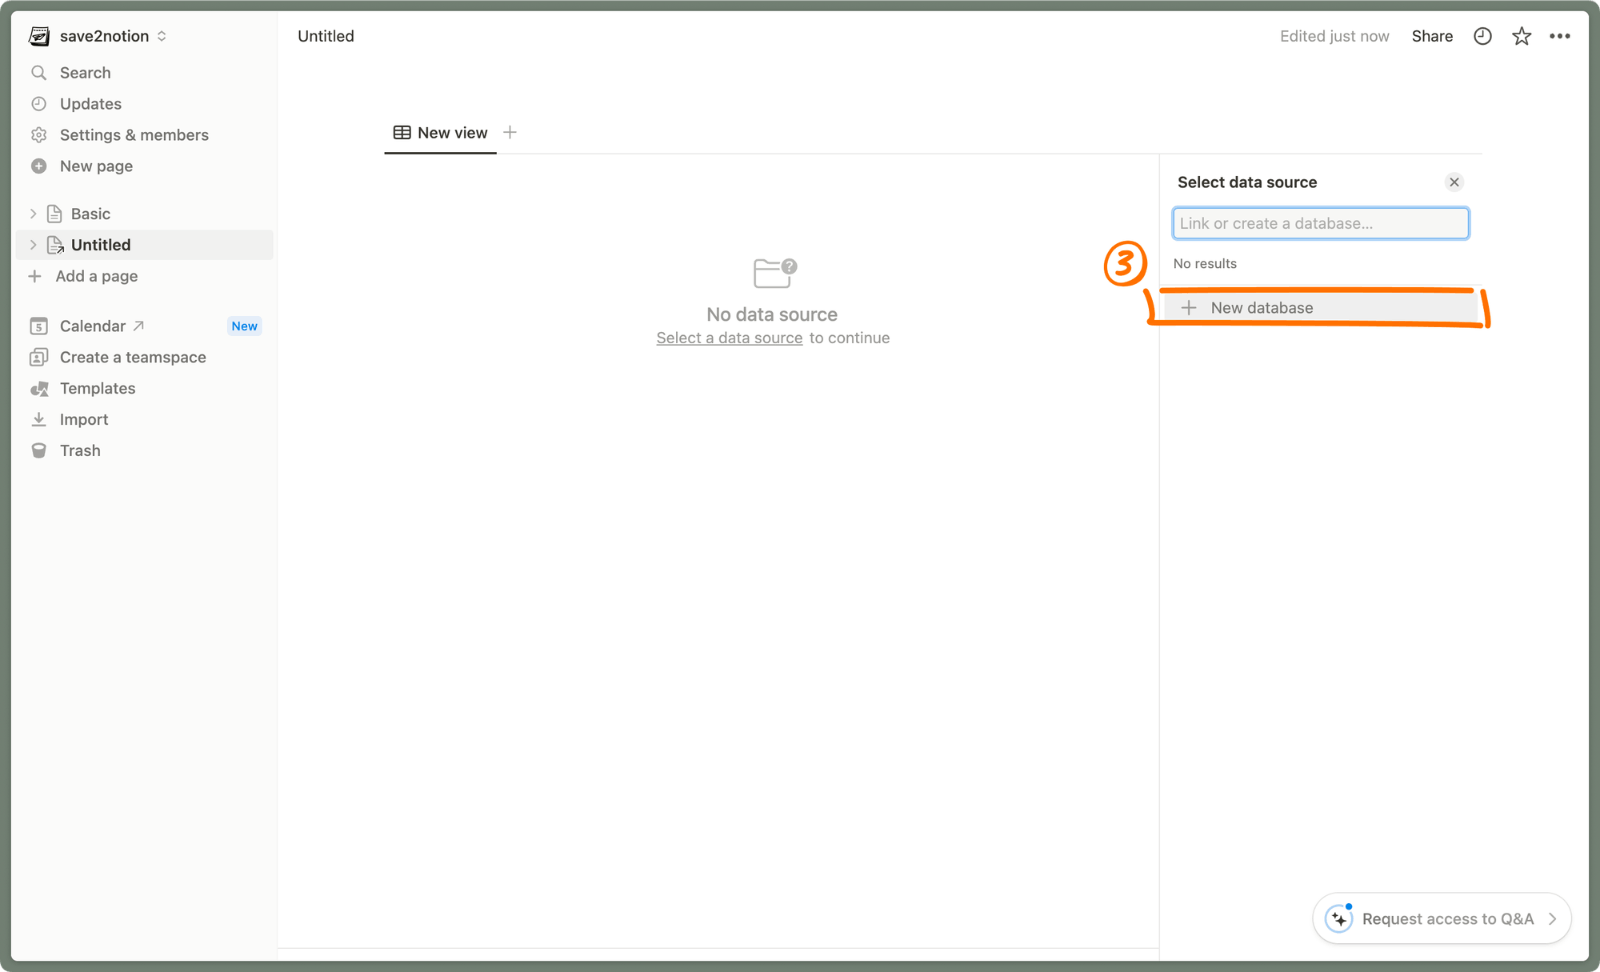Open Settings & members
Image resolution: width=1600 pixels, height=972 pixels.
133,135
